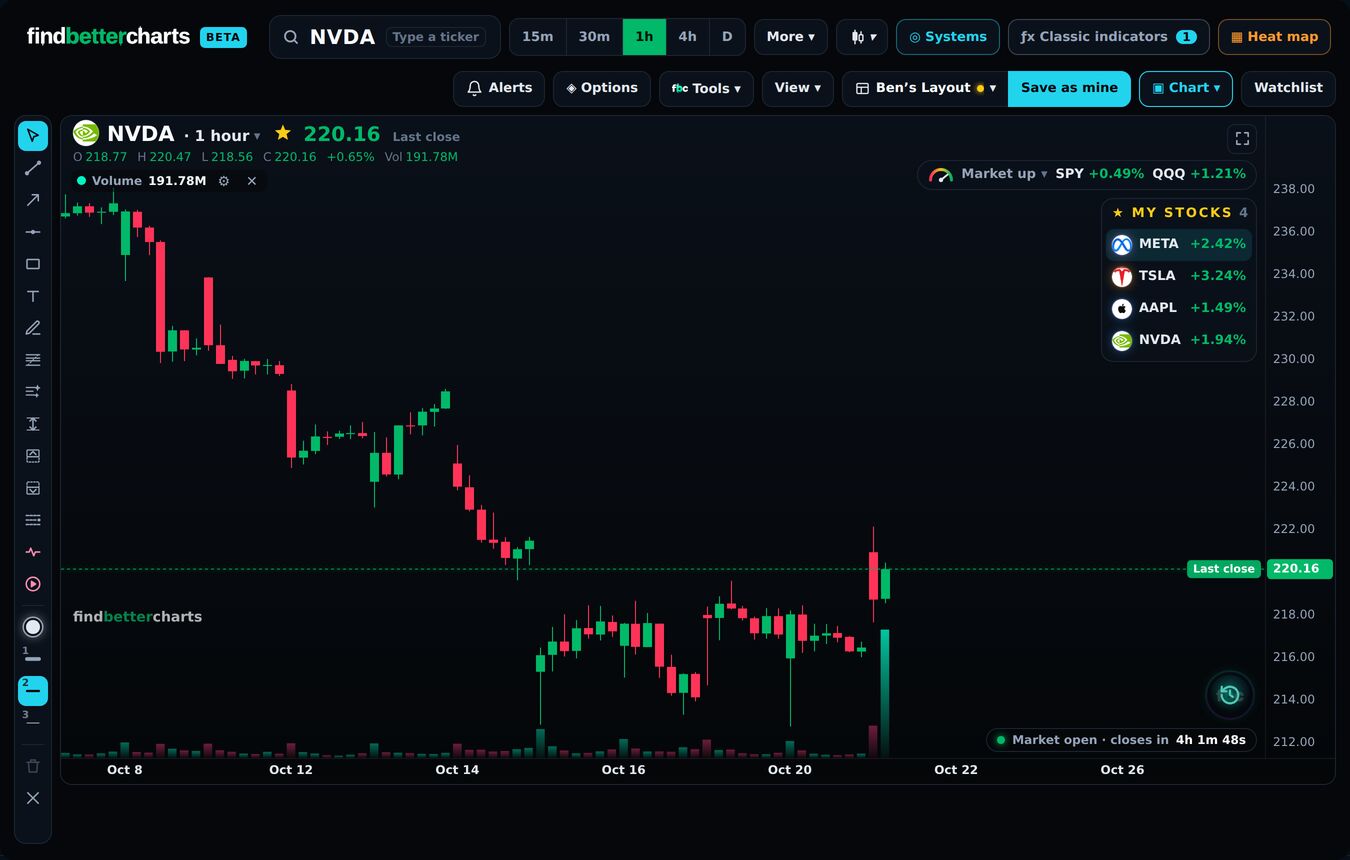Select line thickness 2 option
Screen dimensions: 1350x860
33,690
